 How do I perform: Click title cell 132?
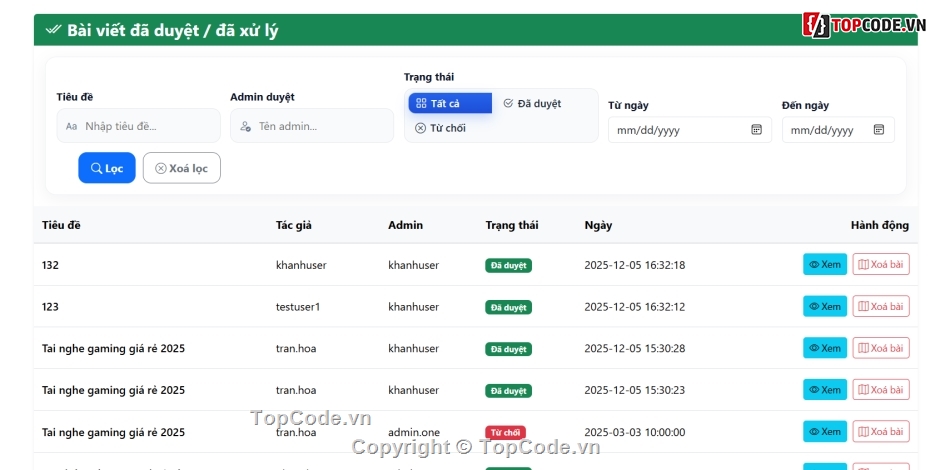(50, 265)
